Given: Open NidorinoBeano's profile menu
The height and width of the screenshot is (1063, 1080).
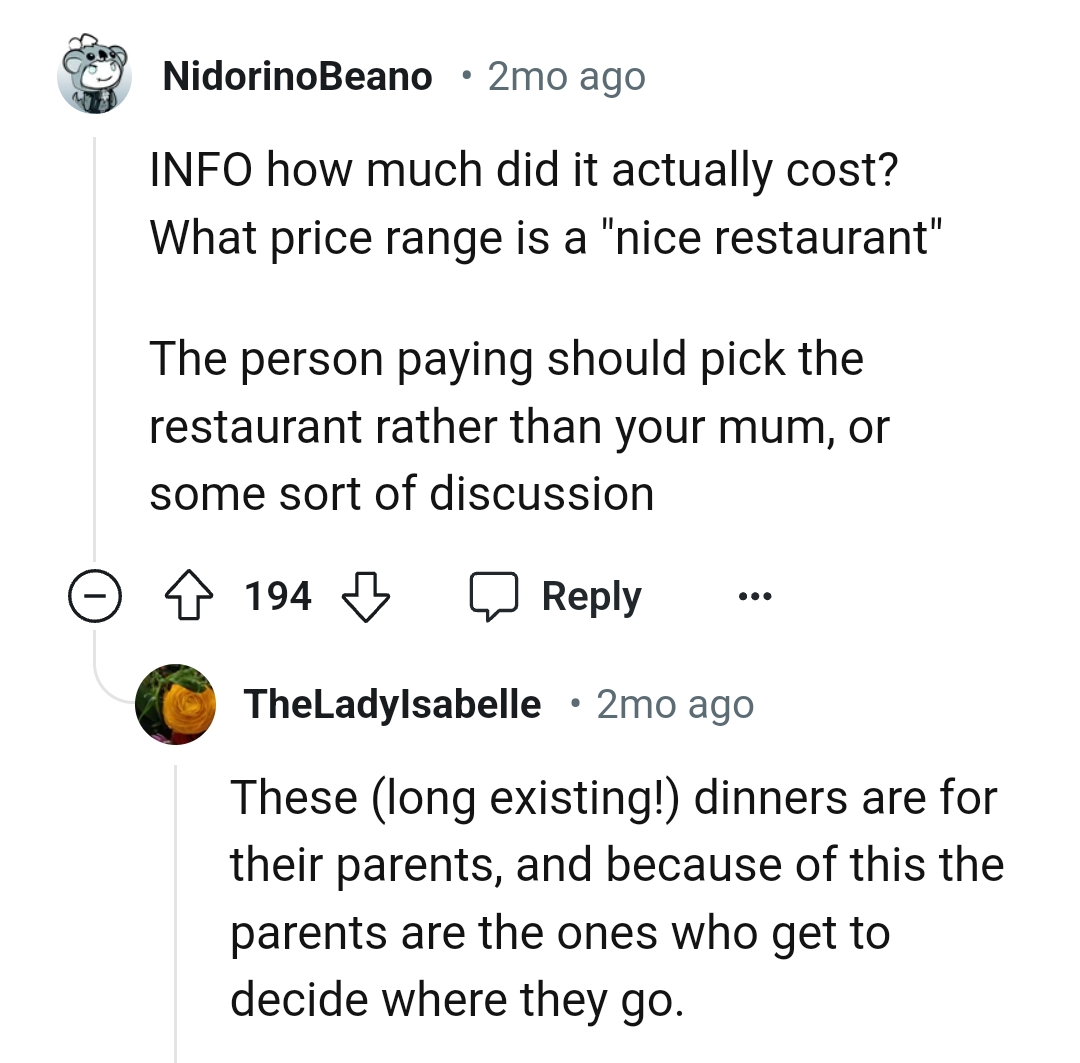Looking at the screenshot, I should tap(296, 75).
